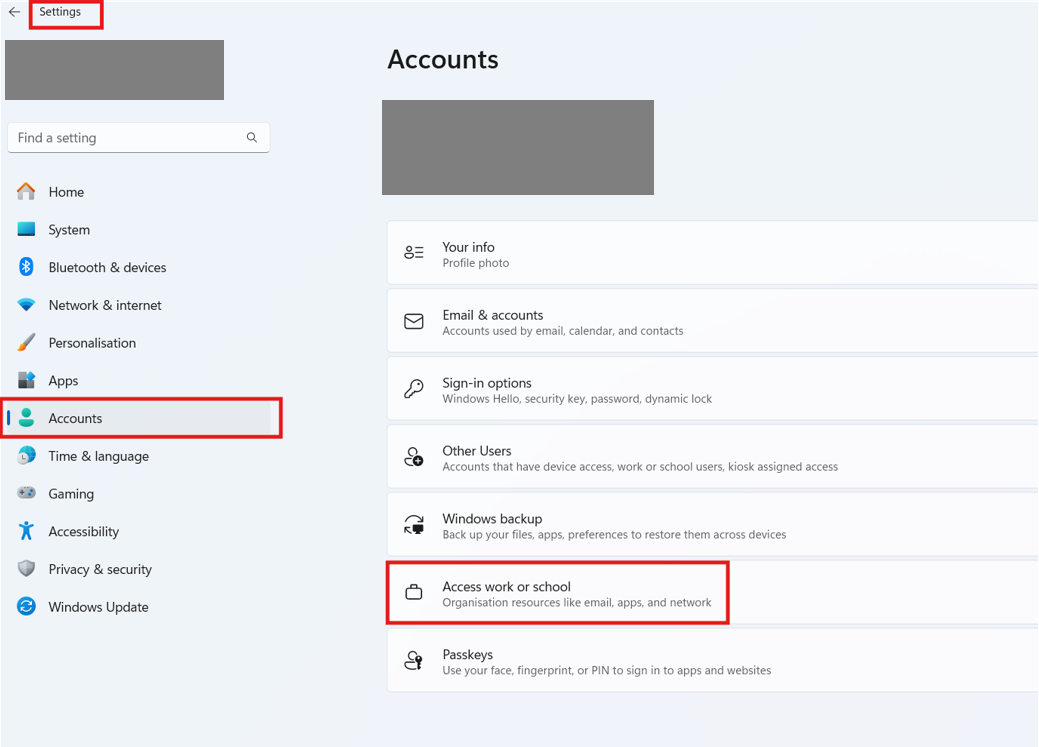Viewport: 1039px width, 747px height.
Task: Go to System settings
Action: tap(139, 229)
